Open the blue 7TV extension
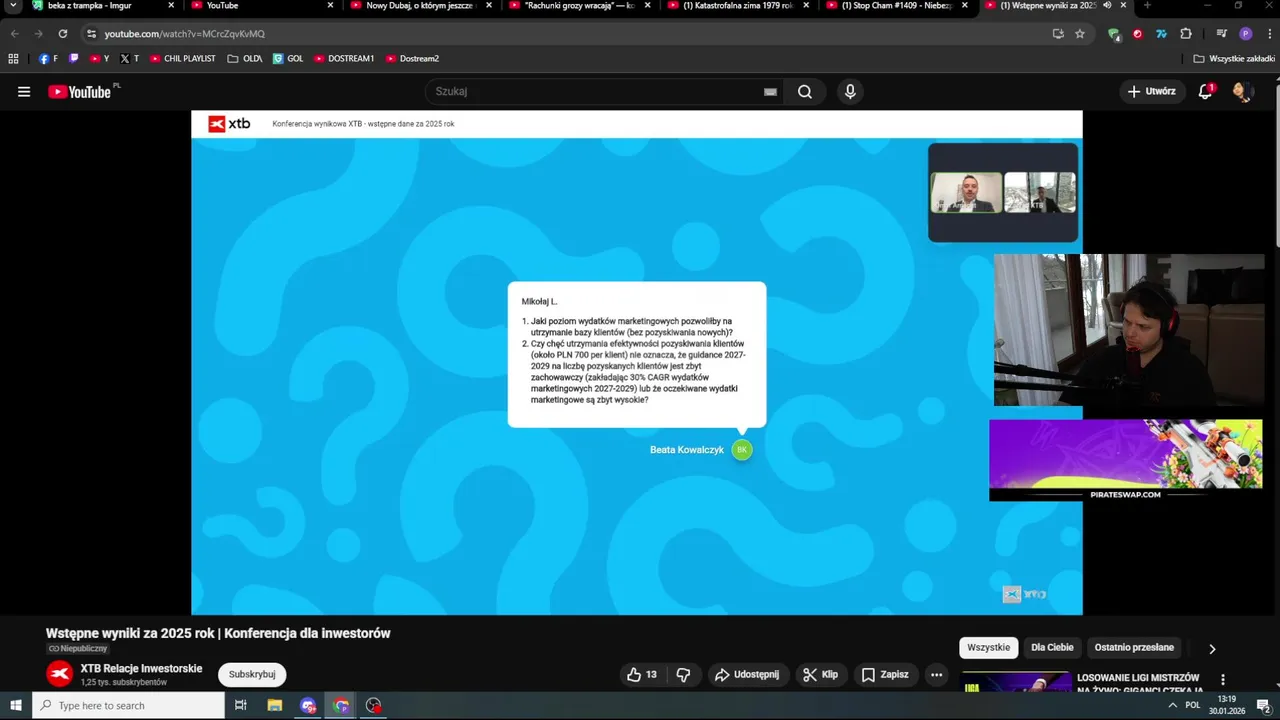 pos(1161,34)
